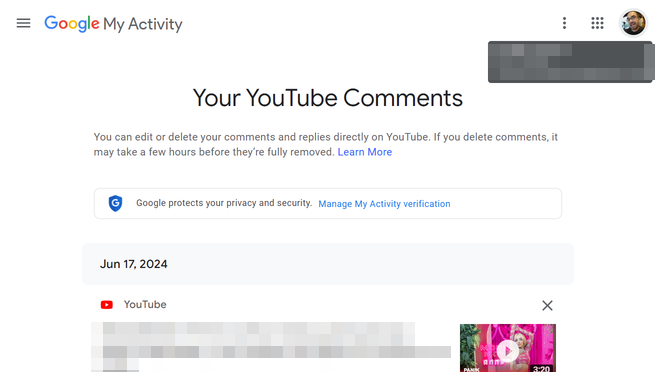Image resolution: width=655 pixels, height=372 pixels.
Task: Open the Google account profile avatar
Action: (633, 23)
